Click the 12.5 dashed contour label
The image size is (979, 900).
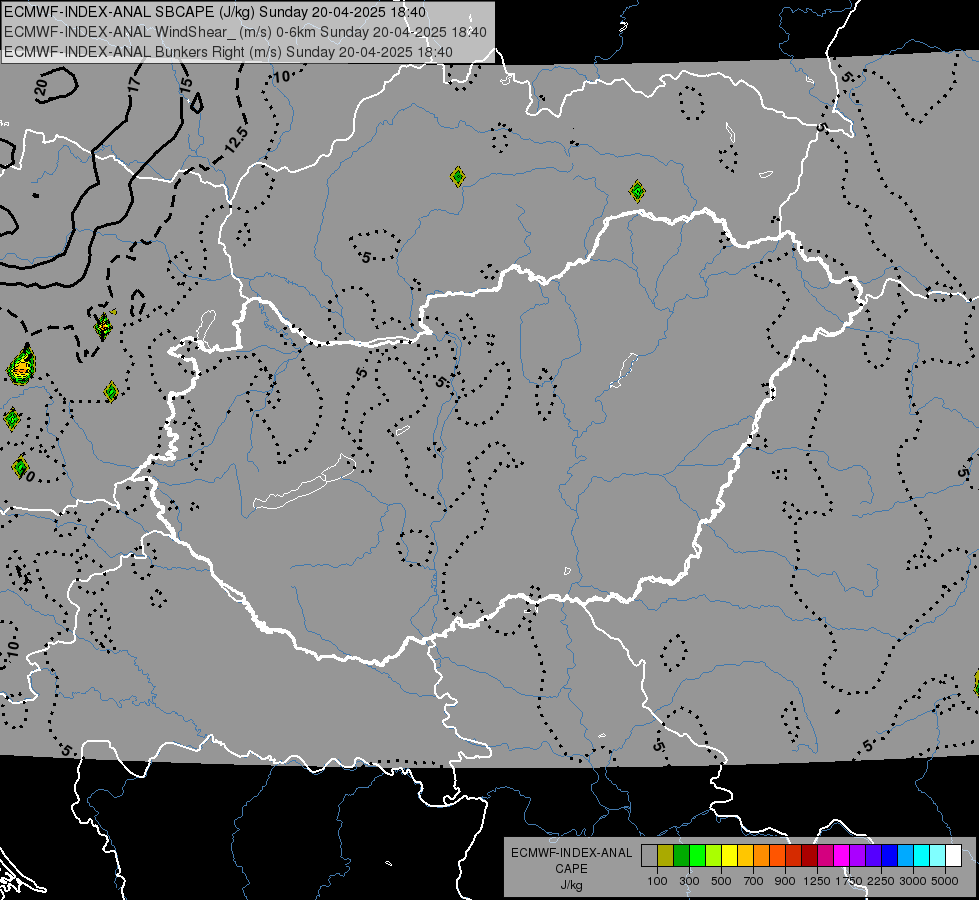237,141
